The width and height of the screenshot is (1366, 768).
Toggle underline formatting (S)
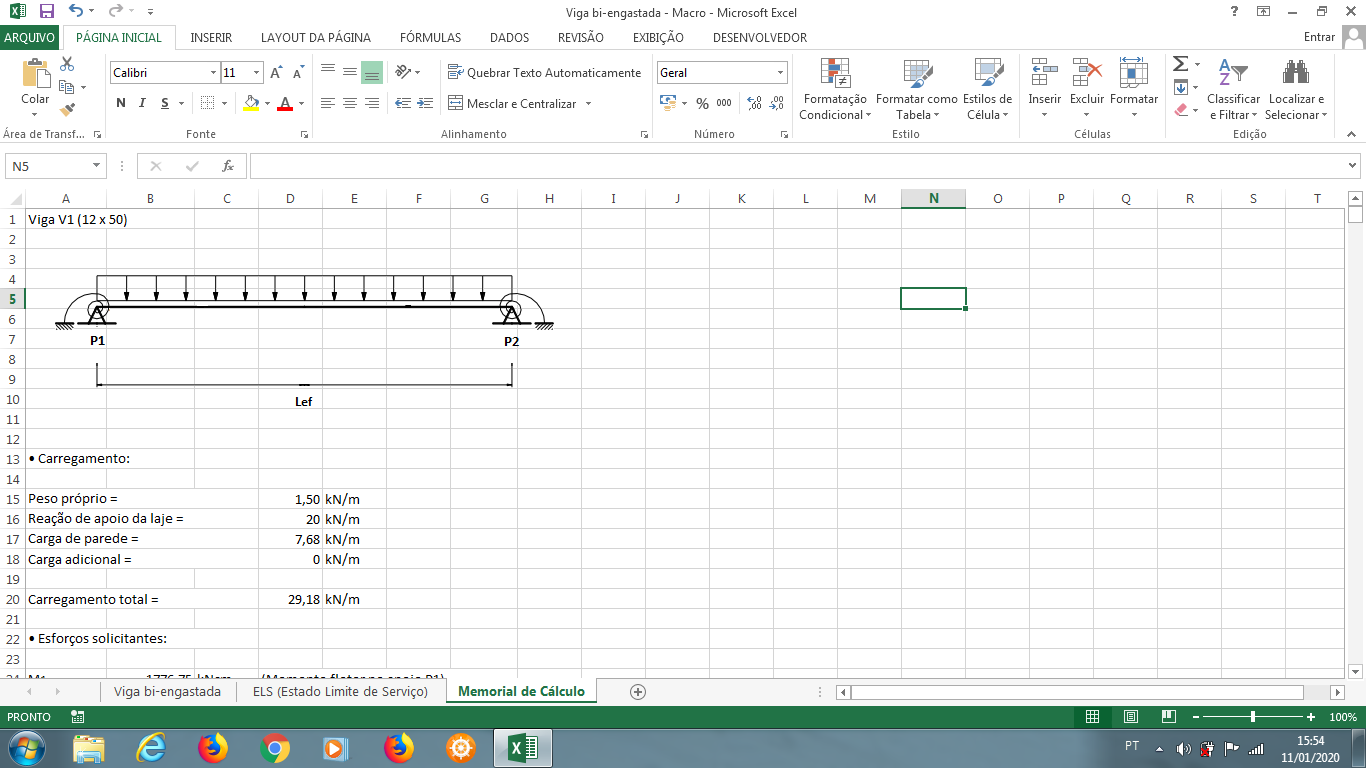164,103
